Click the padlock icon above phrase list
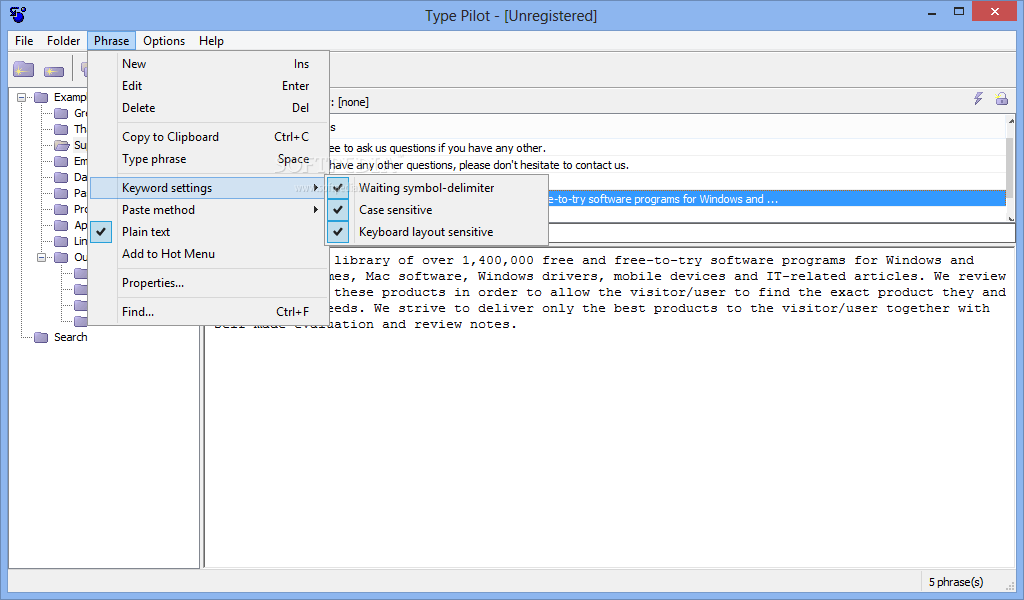 pyautogui.click(x=1001, y=99)
